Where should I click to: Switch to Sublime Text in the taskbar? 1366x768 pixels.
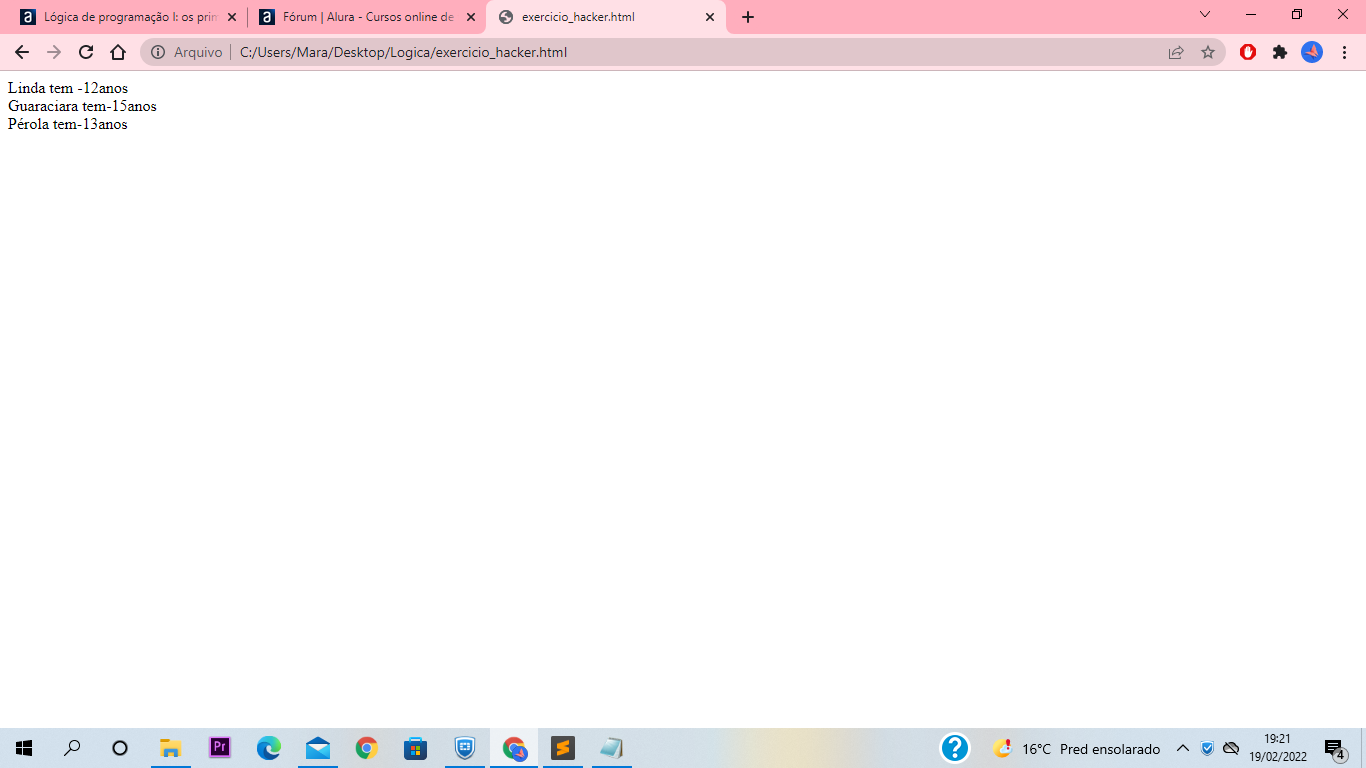pos(563,748)
